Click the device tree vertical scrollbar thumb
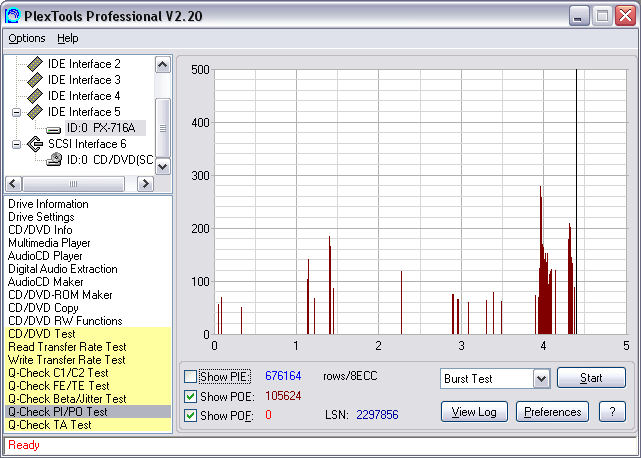The height and width of the screenshot is (458, 641). tap(163, 128)
